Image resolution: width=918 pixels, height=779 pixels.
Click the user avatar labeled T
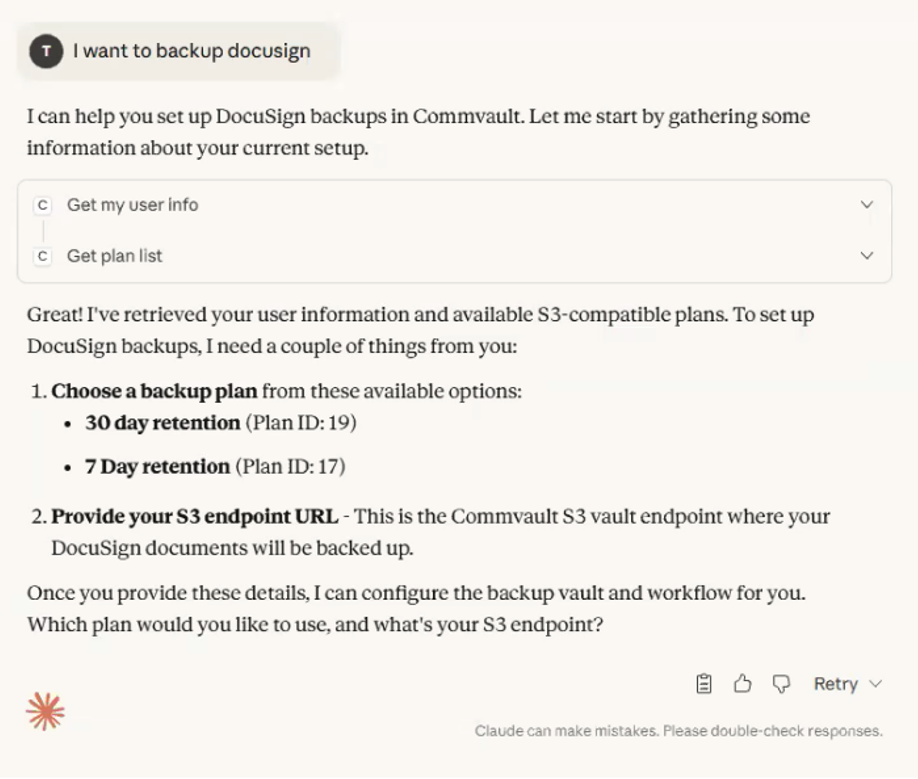[x=46, y=51]
